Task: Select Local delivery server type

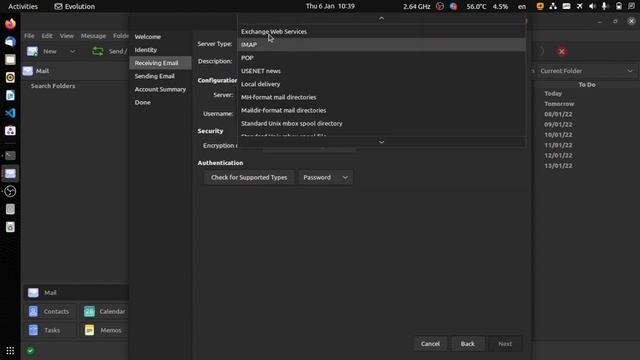Action: [x=381, y=84]
